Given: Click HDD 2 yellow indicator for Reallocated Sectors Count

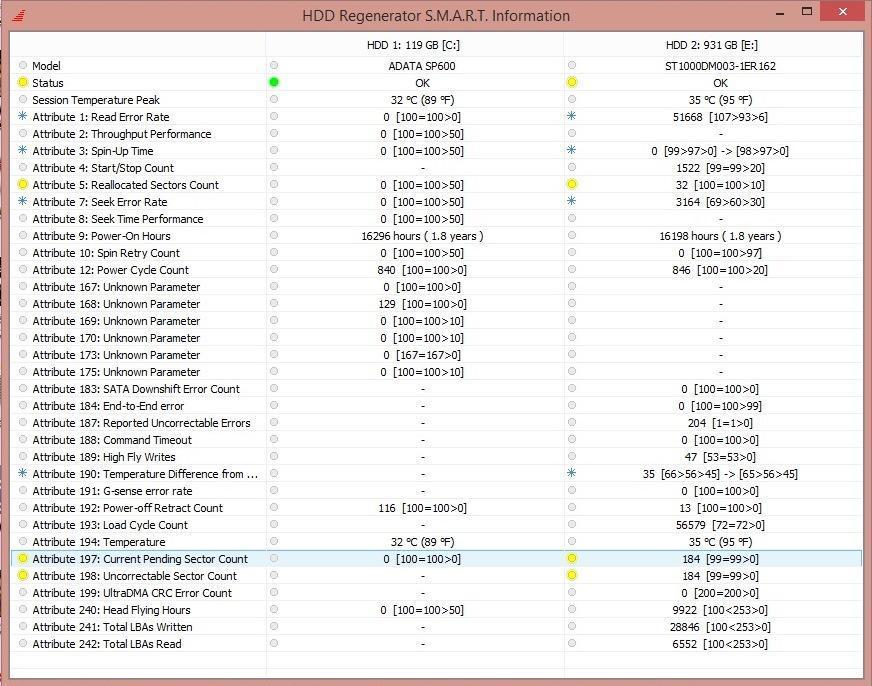Looking at the screenshot, I should coord(572,185).
